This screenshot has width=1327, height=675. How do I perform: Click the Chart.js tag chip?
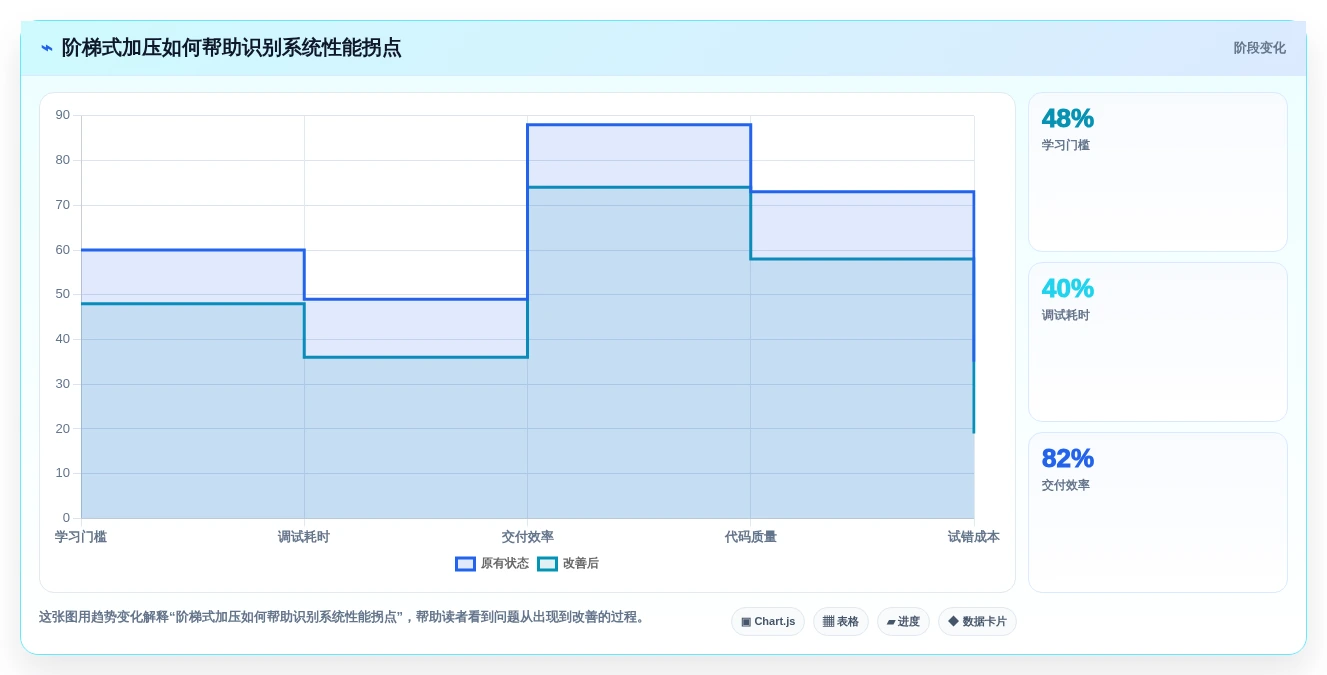(768, 622)
